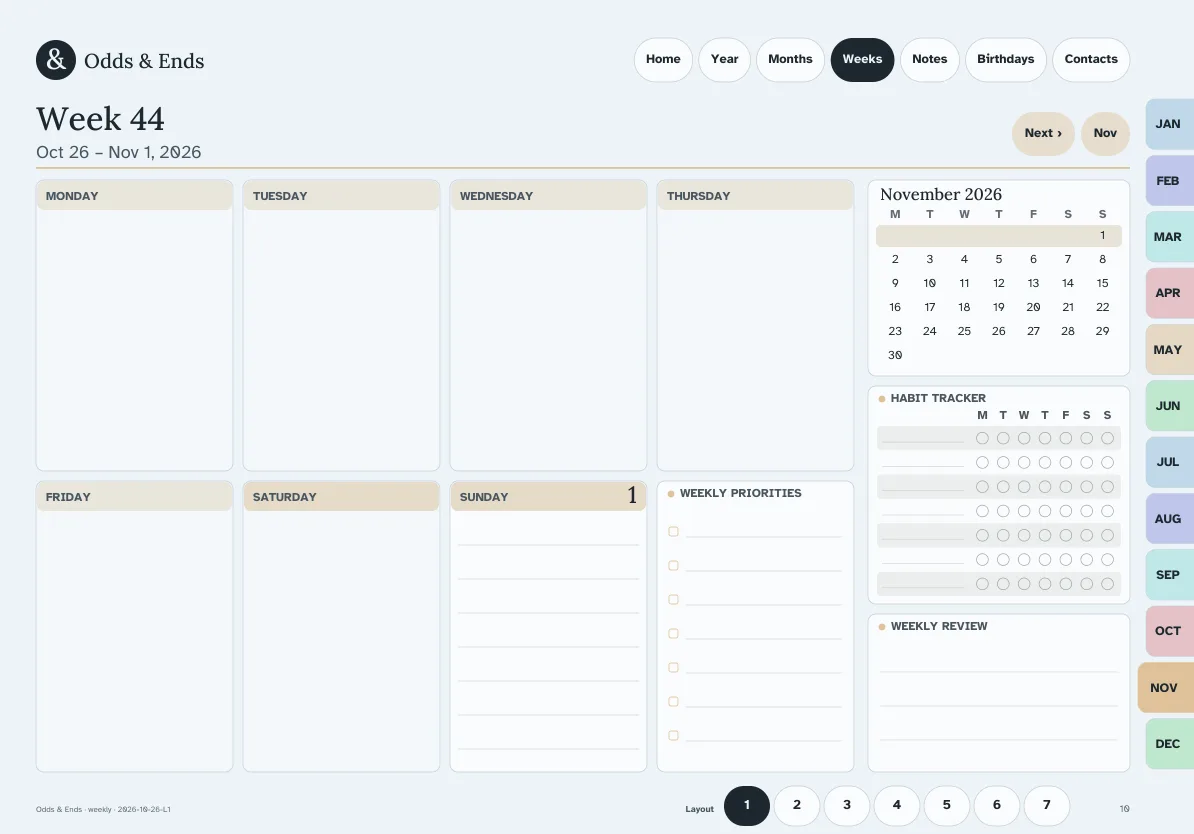The image size is (1194, 834).
Task: Open the Monday day box
Action: point(134,325)
